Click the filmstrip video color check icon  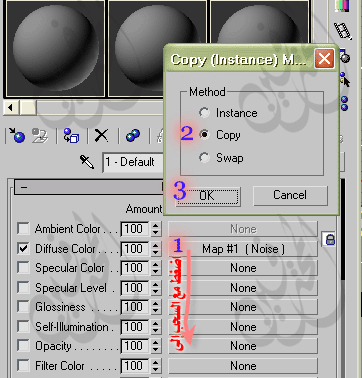(x=343, y=31)
